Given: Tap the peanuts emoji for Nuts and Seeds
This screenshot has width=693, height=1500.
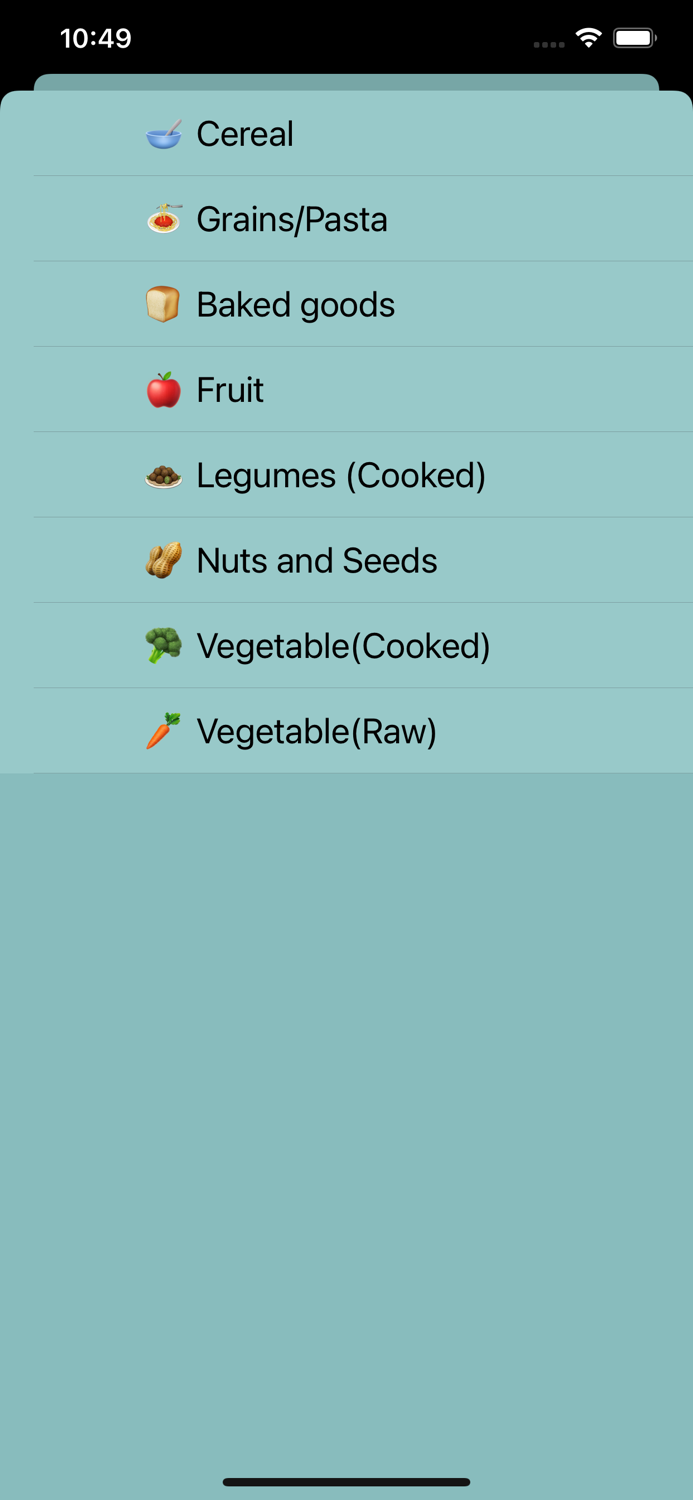Looking at the screenshot, I should tap(165, 560).
